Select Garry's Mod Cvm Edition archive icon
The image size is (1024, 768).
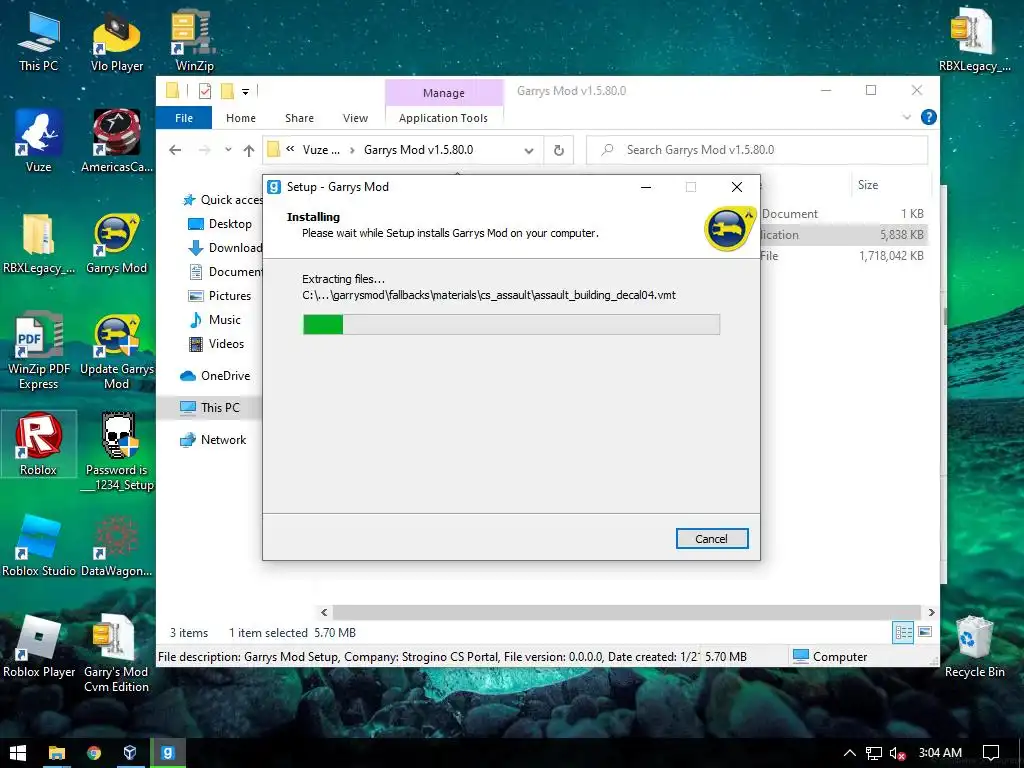click(116, 653)
